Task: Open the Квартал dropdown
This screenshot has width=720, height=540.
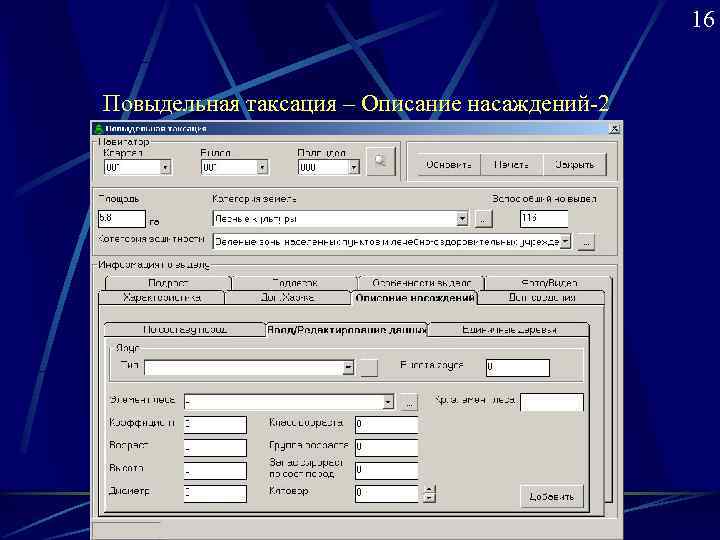Action: (165, 168)
